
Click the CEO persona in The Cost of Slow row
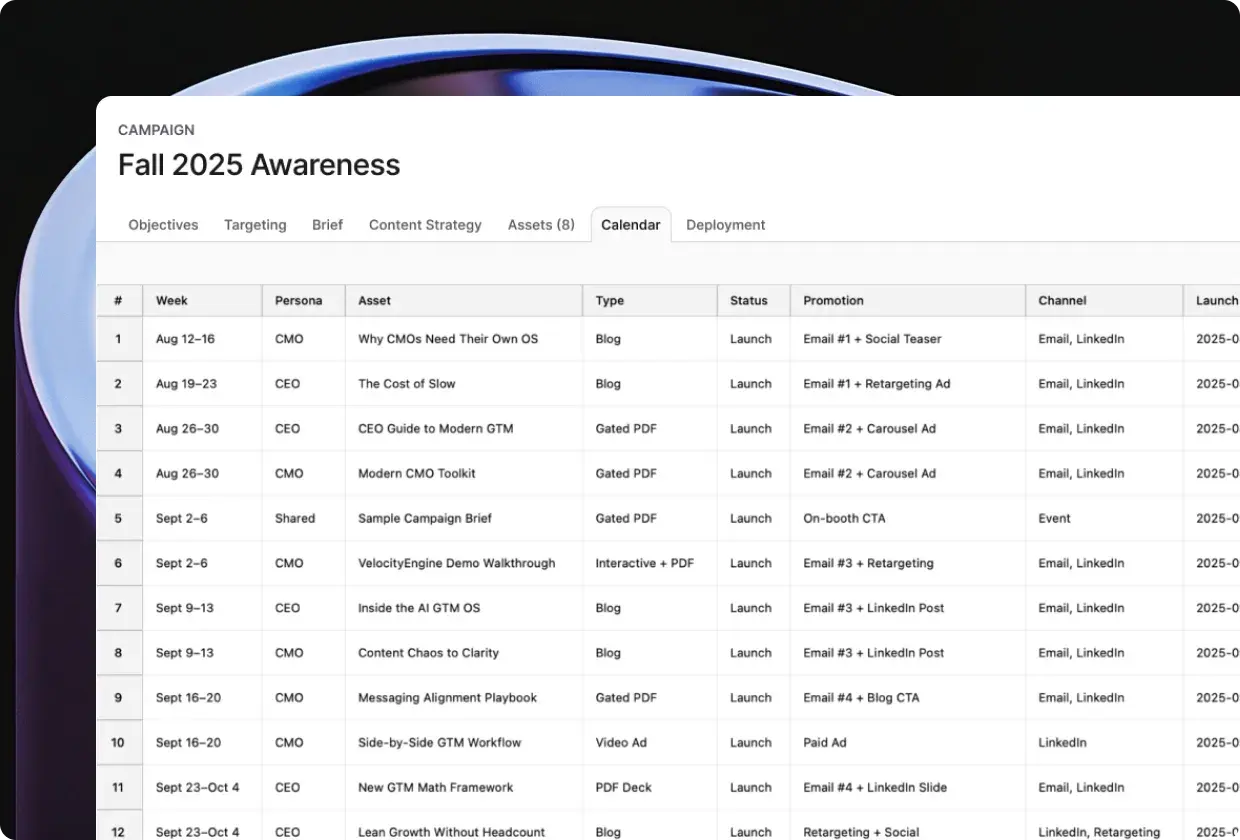coord(303,384)
